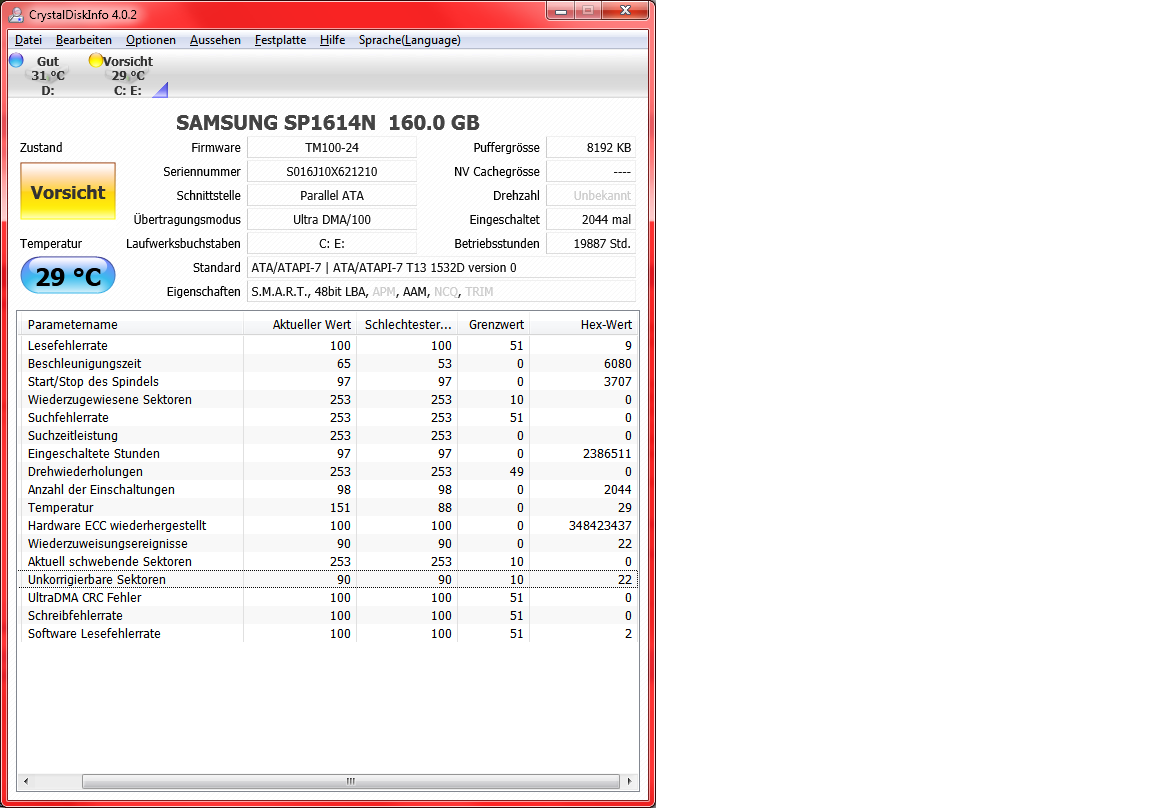The width and height of the screenshot is (1152, 808).
Task: Select the Eingeschaltete Stunden row
Action: [x=328, y=453]
